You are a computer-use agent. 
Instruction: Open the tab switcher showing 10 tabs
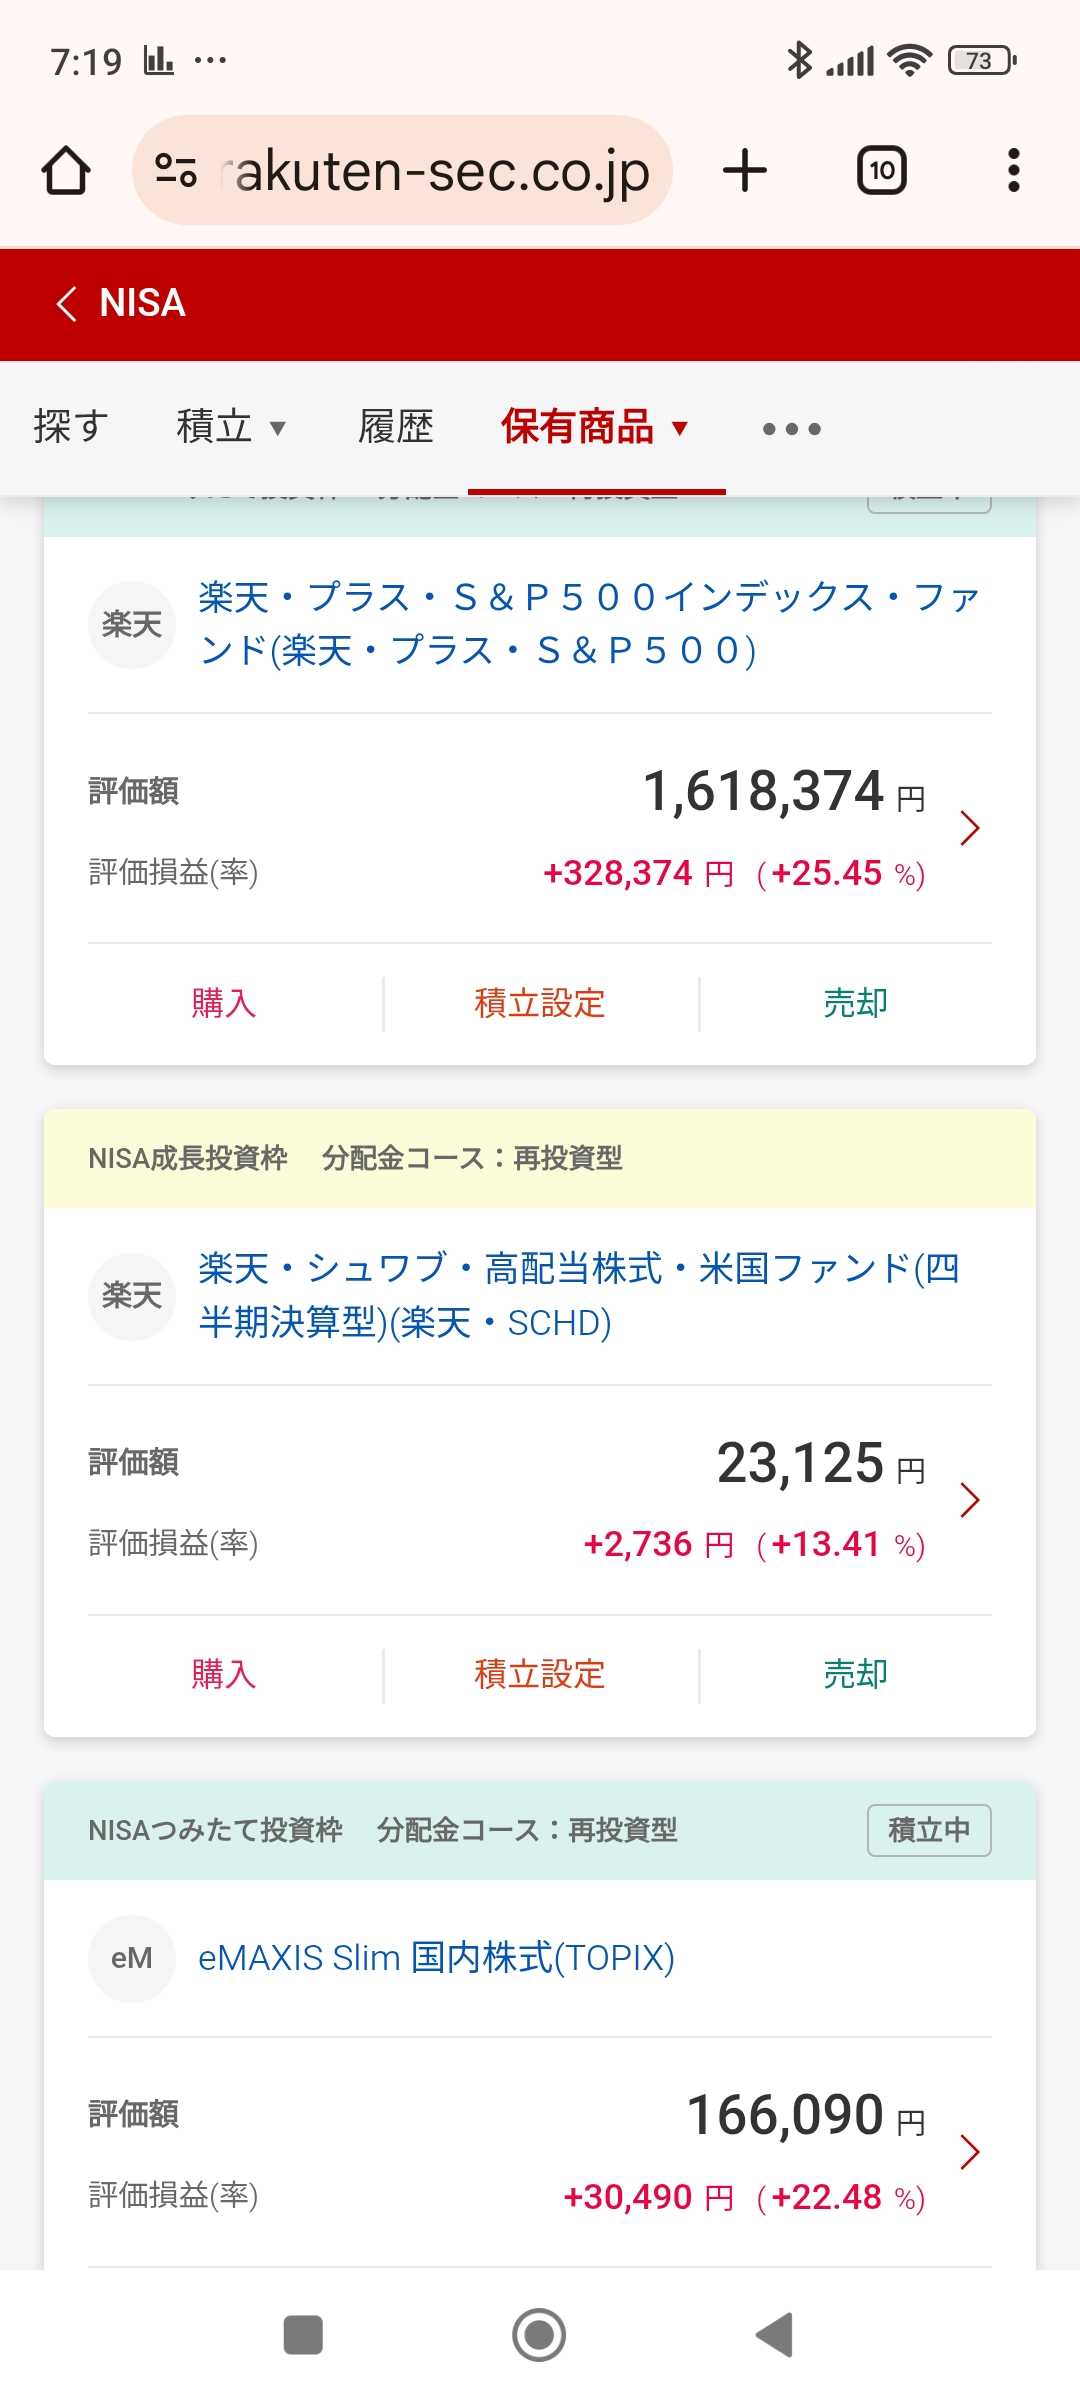coord(882,171)
